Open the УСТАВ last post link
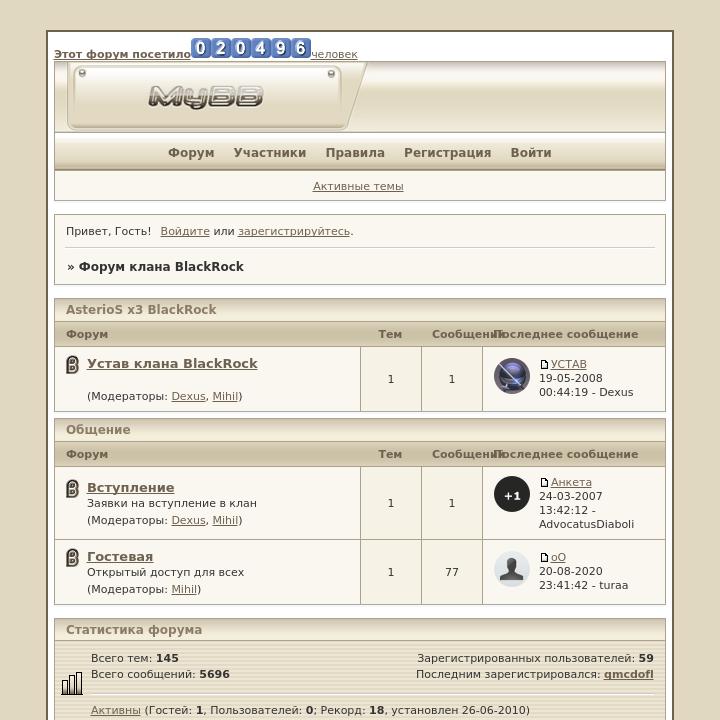Image resolution: width=720 pixels, height=720 pixels. click(568, 364)
